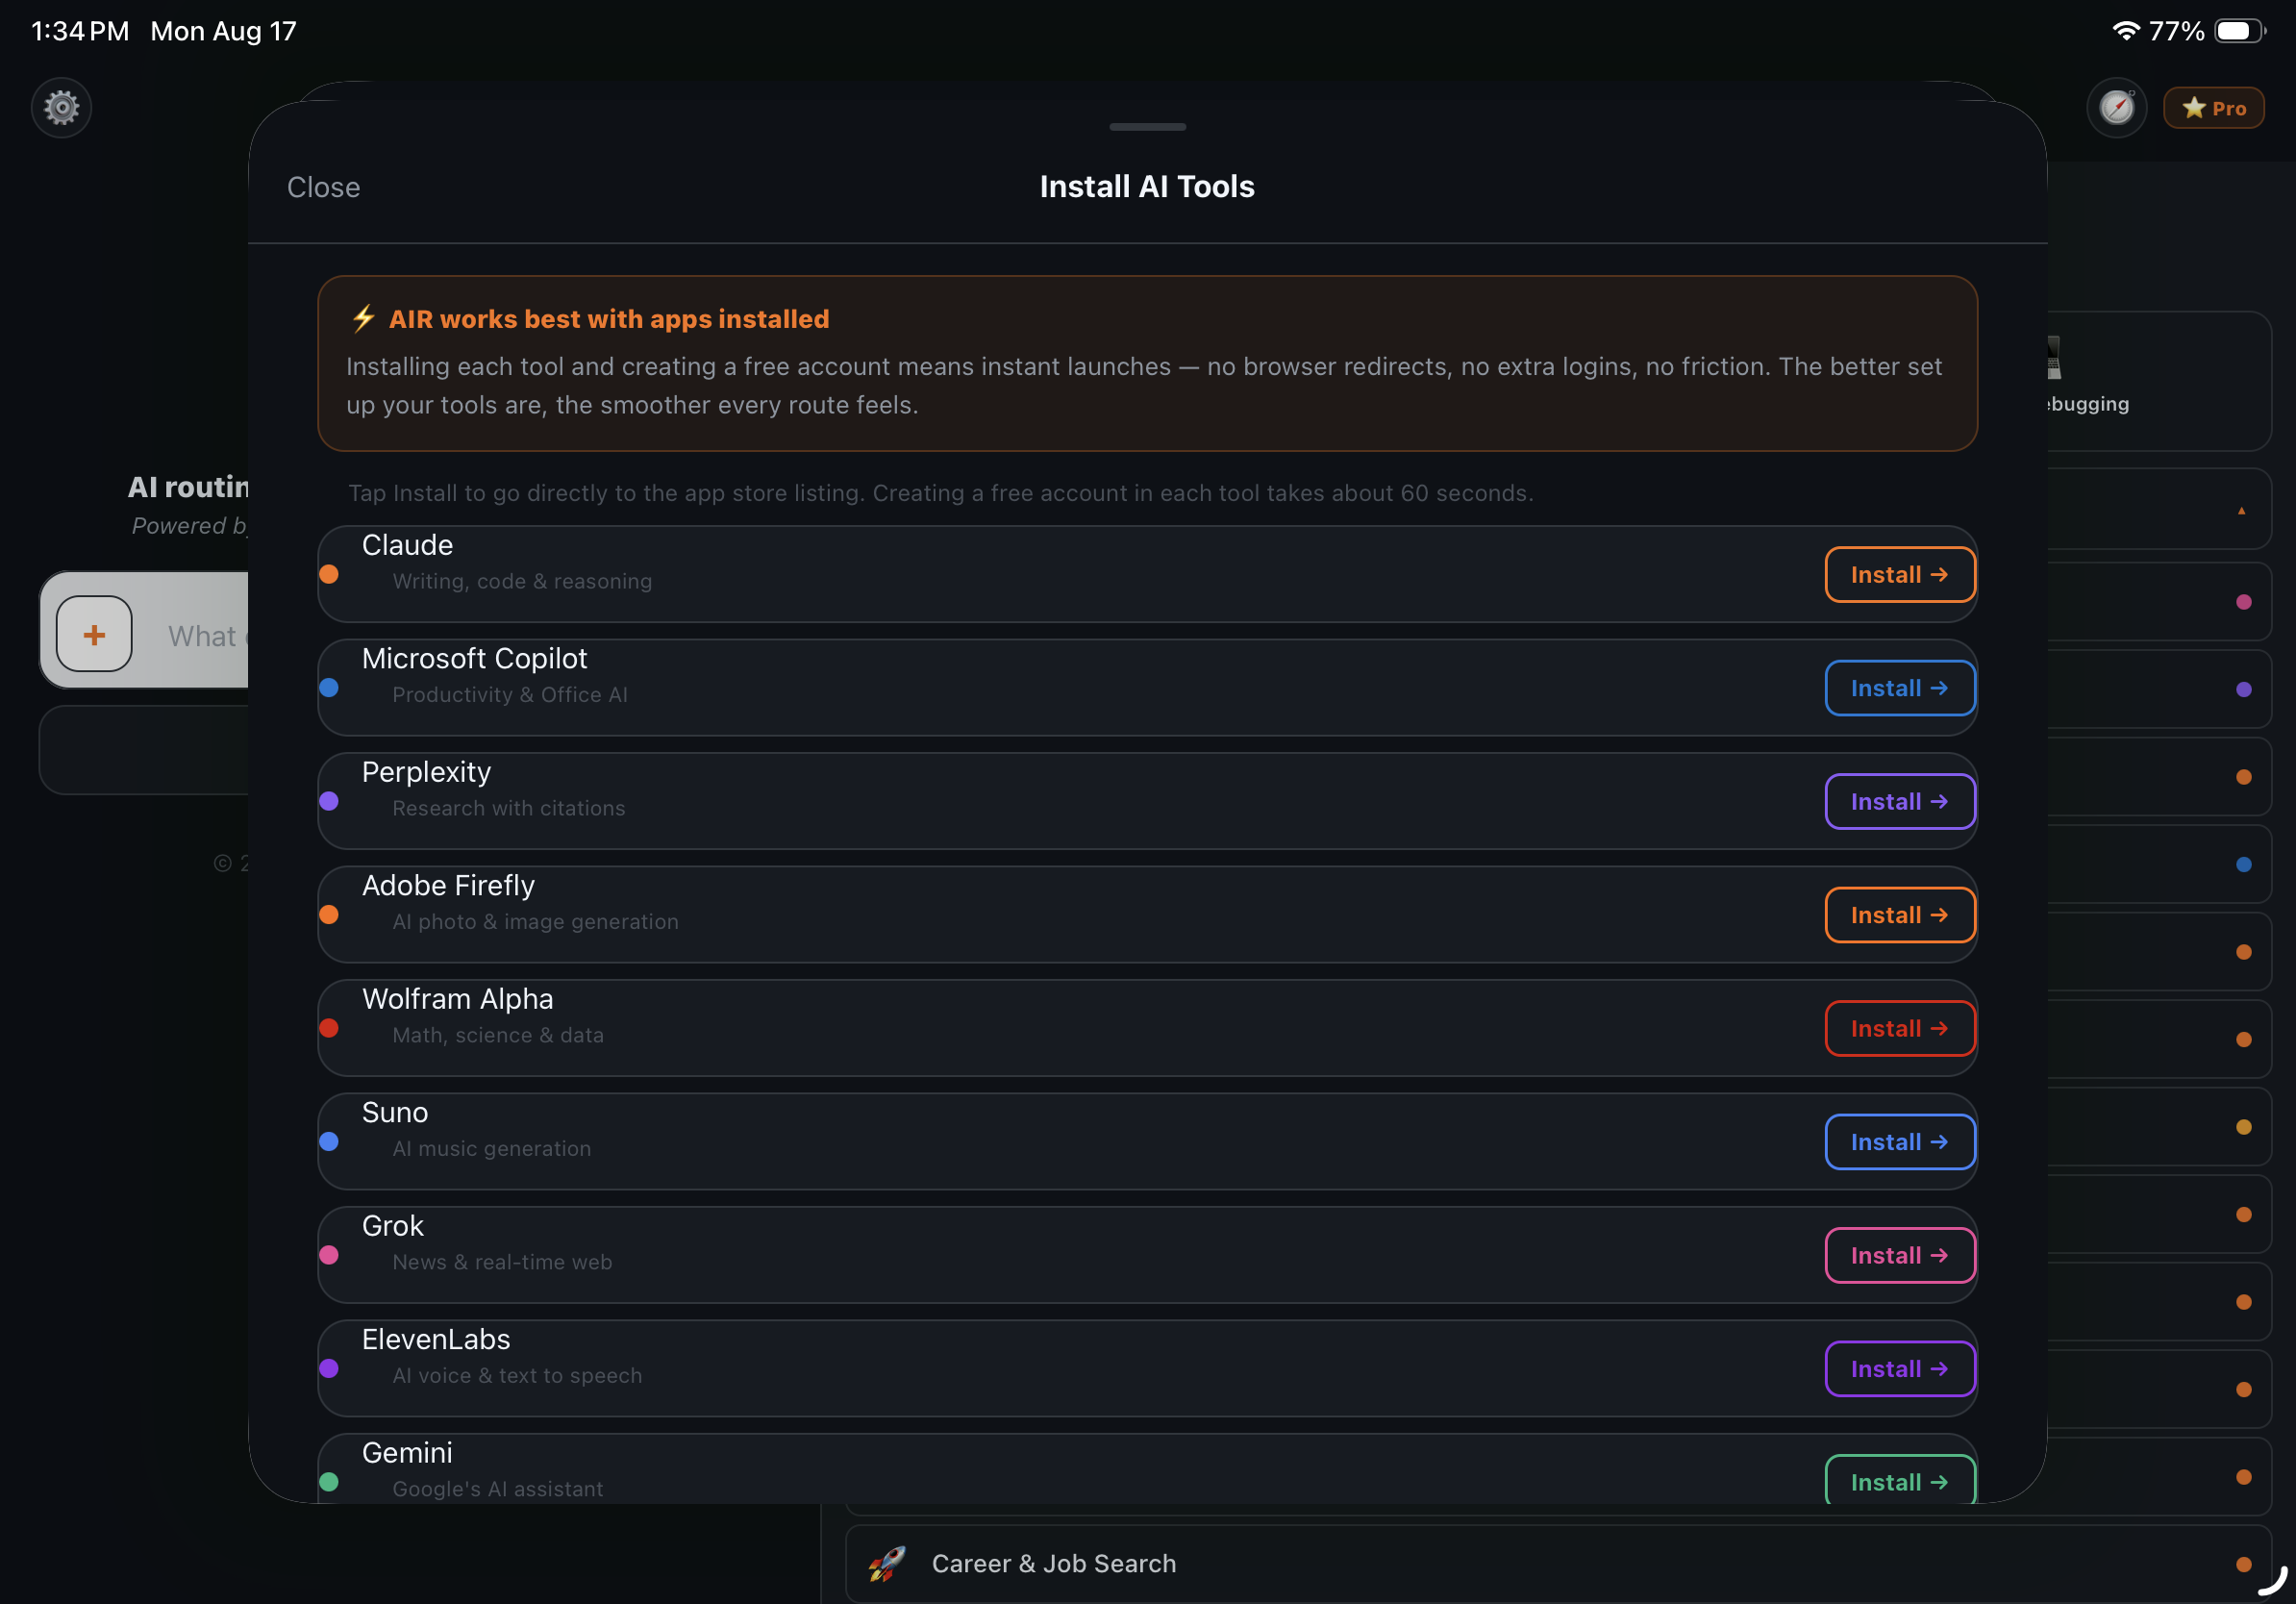Image resolution: width=2296 pixels, height=1604 pixels.
Task: Open the settings gear icon
Action: pos(61,107)
